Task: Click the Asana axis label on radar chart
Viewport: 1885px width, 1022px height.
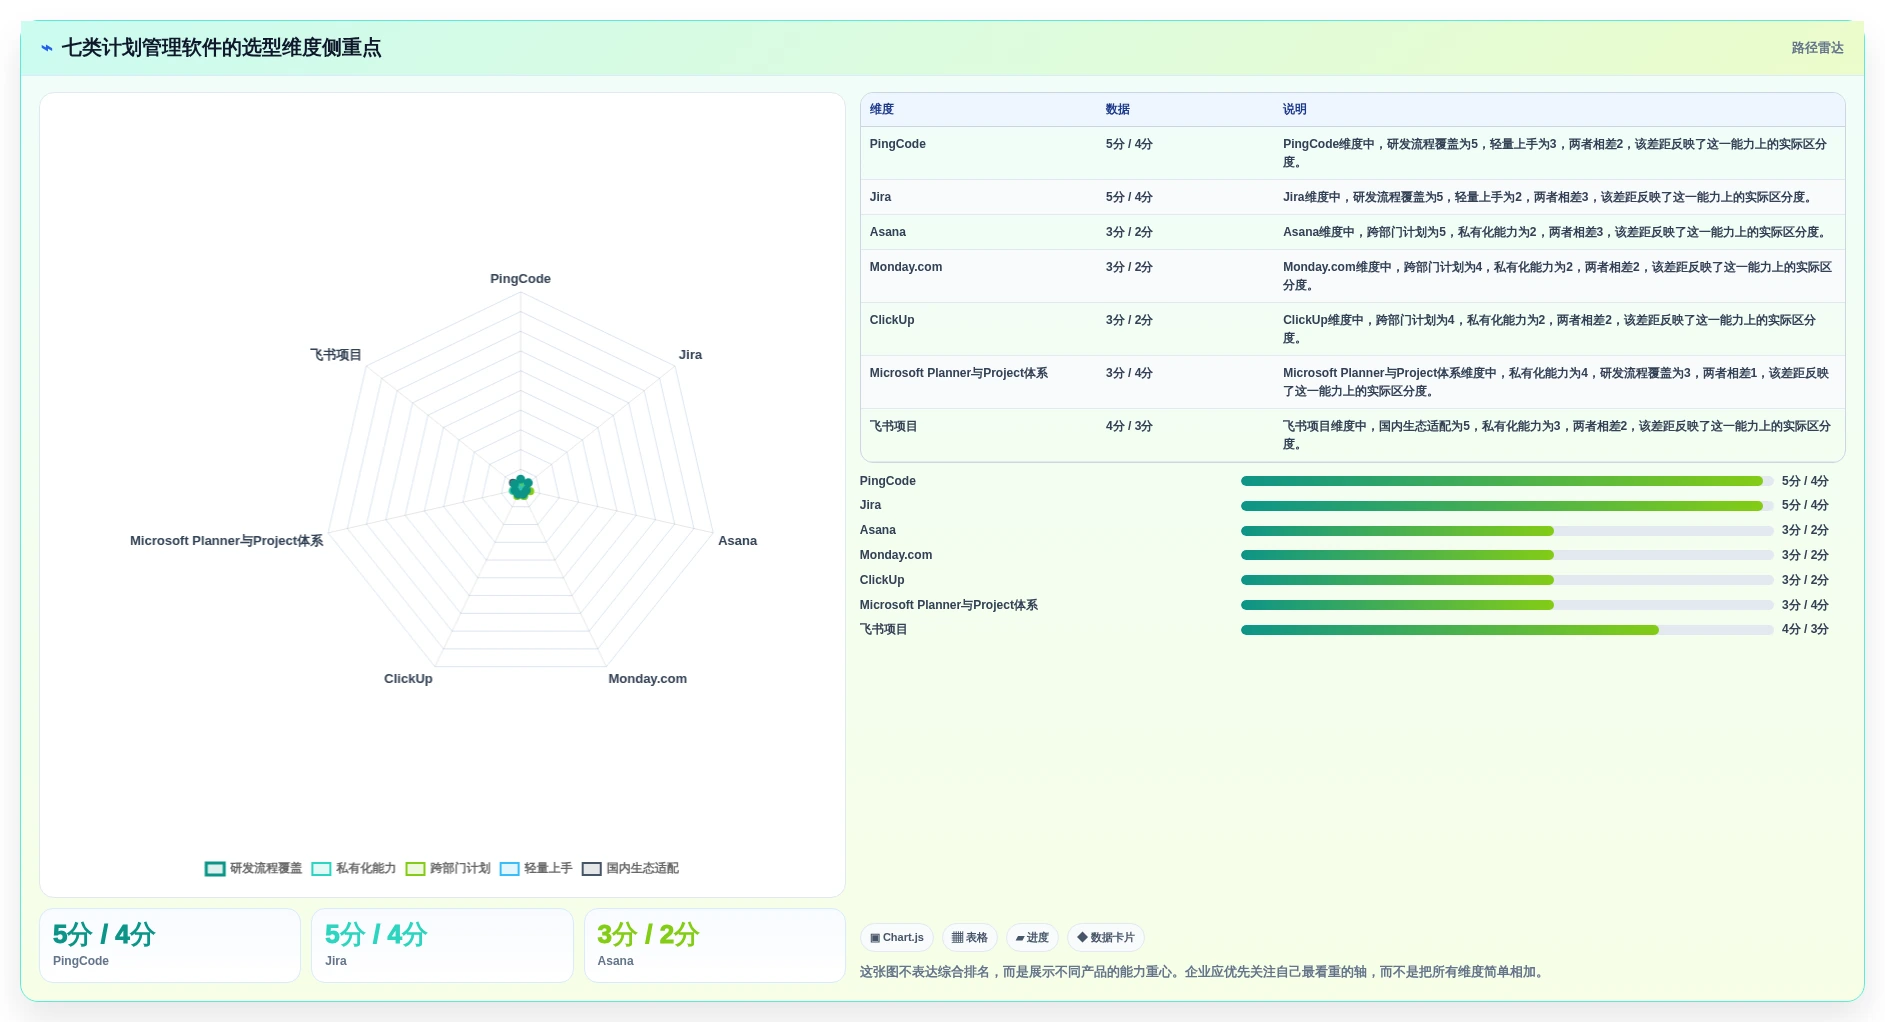Action: [737, 541]
